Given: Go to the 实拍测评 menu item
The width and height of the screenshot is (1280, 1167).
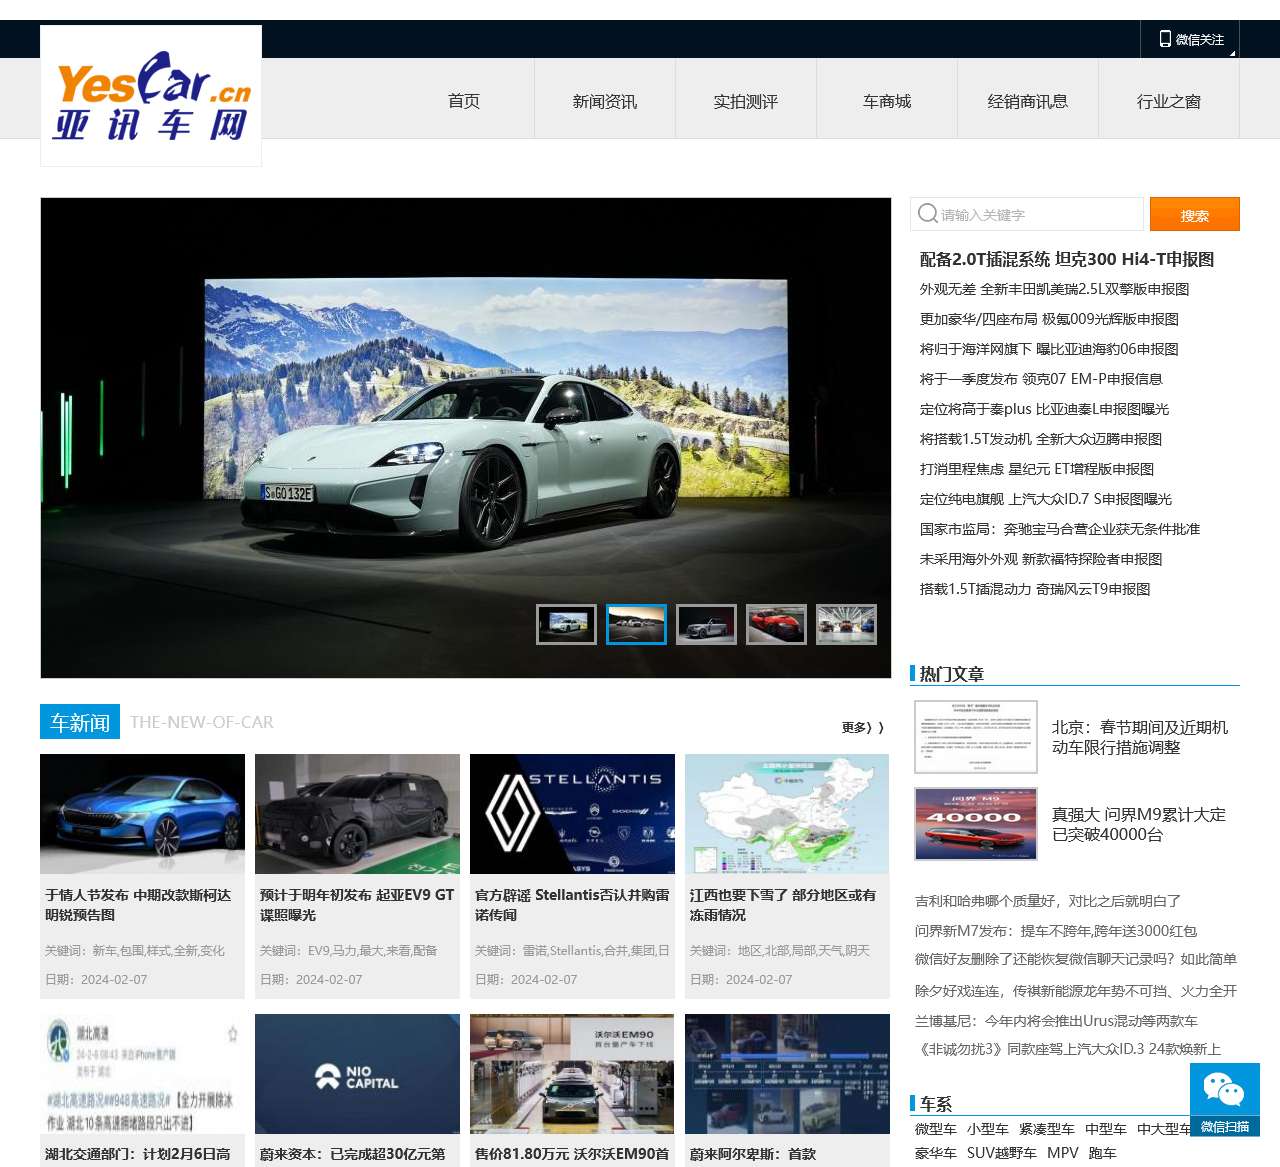Looking at the screenshot, I should [745, 101].
